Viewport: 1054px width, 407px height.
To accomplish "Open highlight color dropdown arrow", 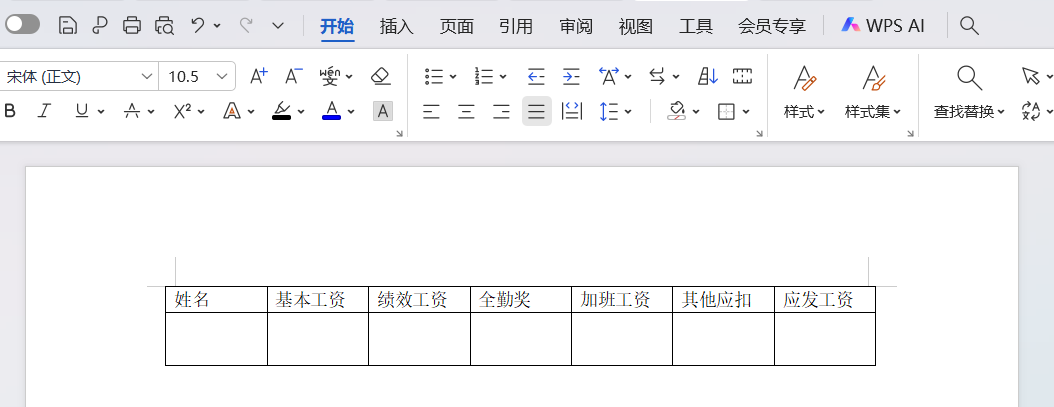I will (300, 112).
